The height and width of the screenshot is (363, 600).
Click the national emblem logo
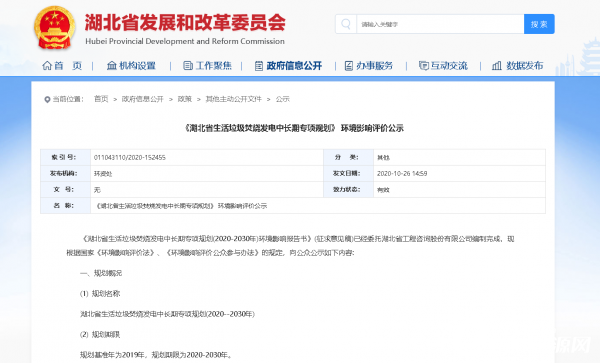point(54,28)
